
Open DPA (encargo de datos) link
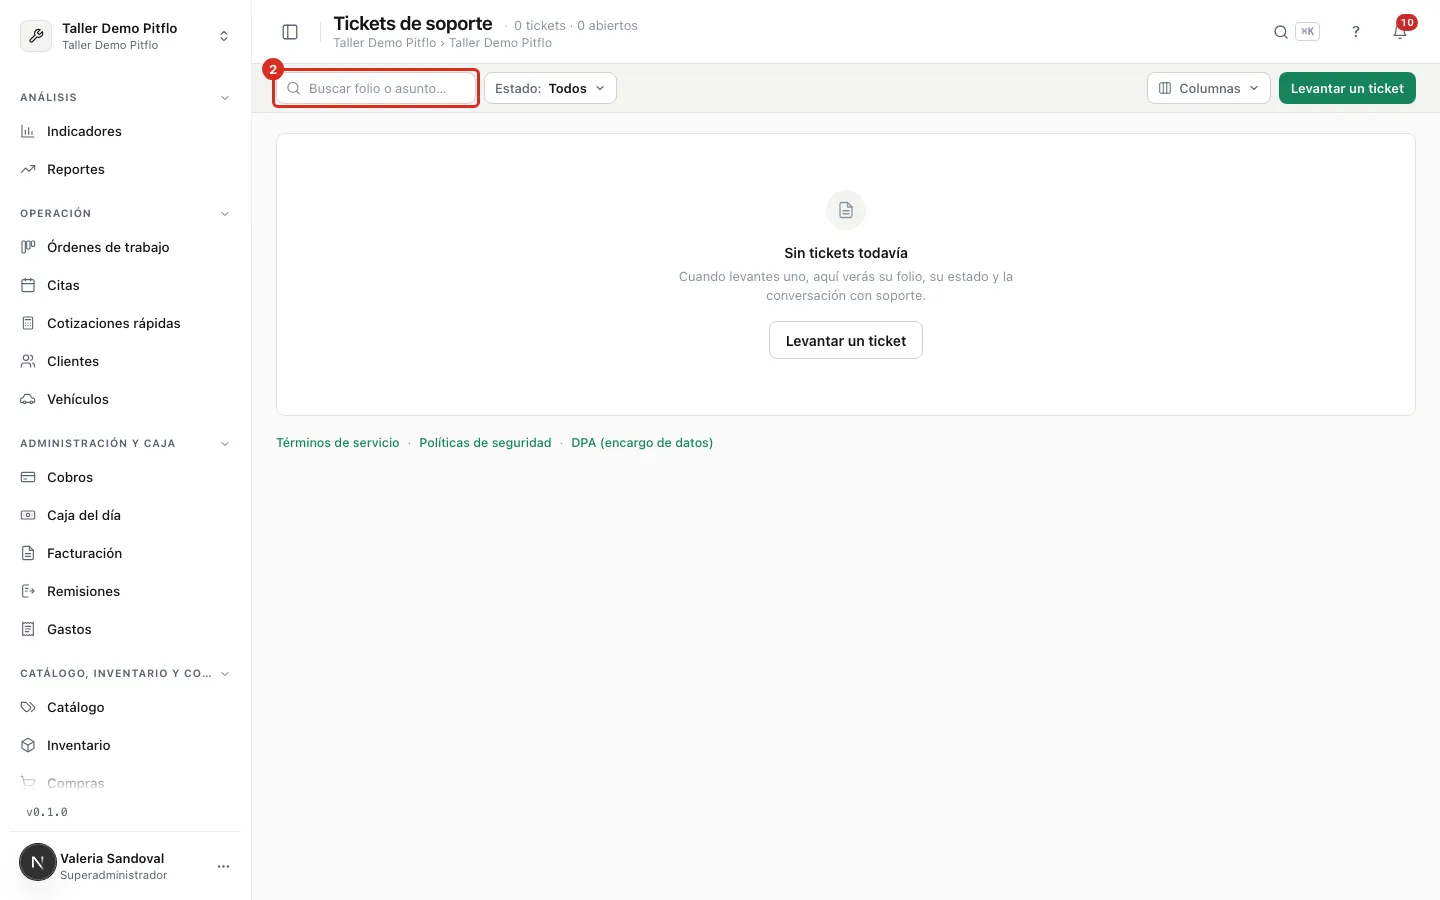coord(642,443)
